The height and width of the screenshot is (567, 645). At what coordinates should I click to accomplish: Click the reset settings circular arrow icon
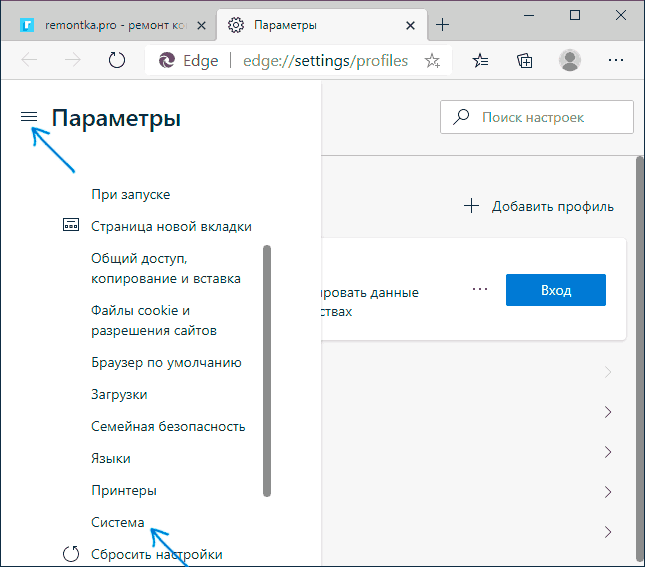point(71,553)
